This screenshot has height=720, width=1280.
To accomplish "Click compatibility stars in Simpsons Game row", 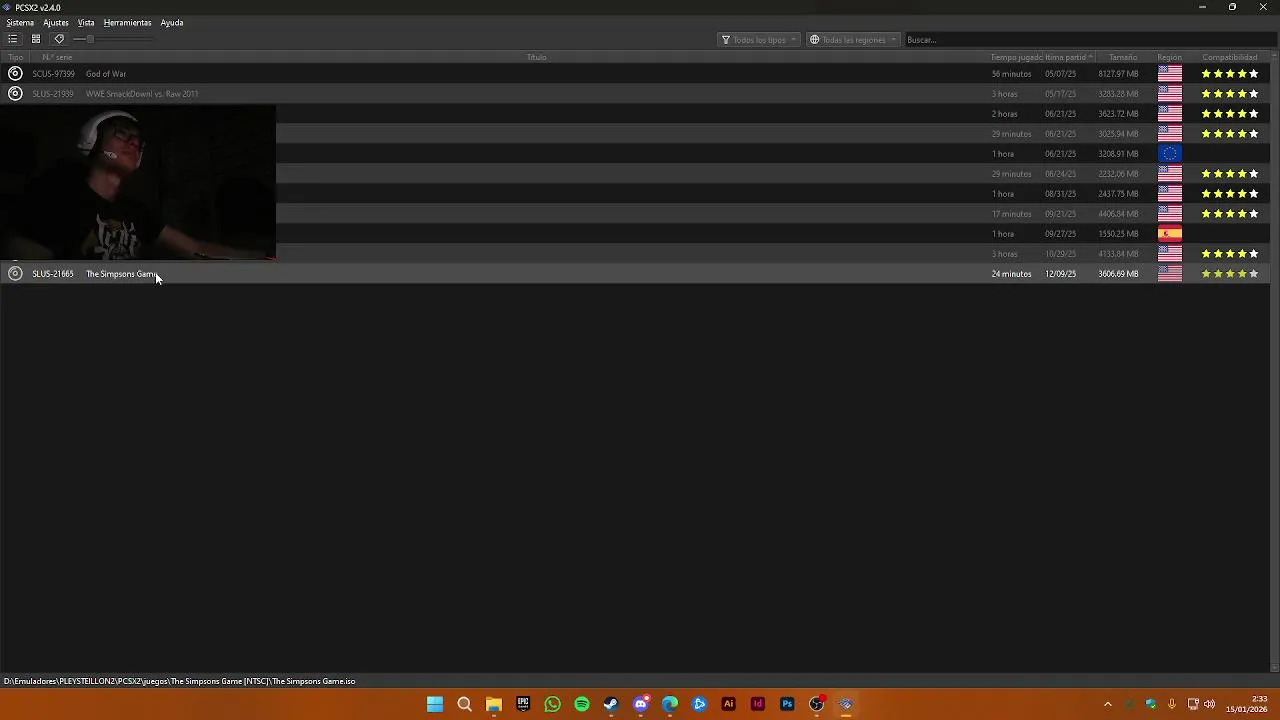I will [x=1230, y=274].
